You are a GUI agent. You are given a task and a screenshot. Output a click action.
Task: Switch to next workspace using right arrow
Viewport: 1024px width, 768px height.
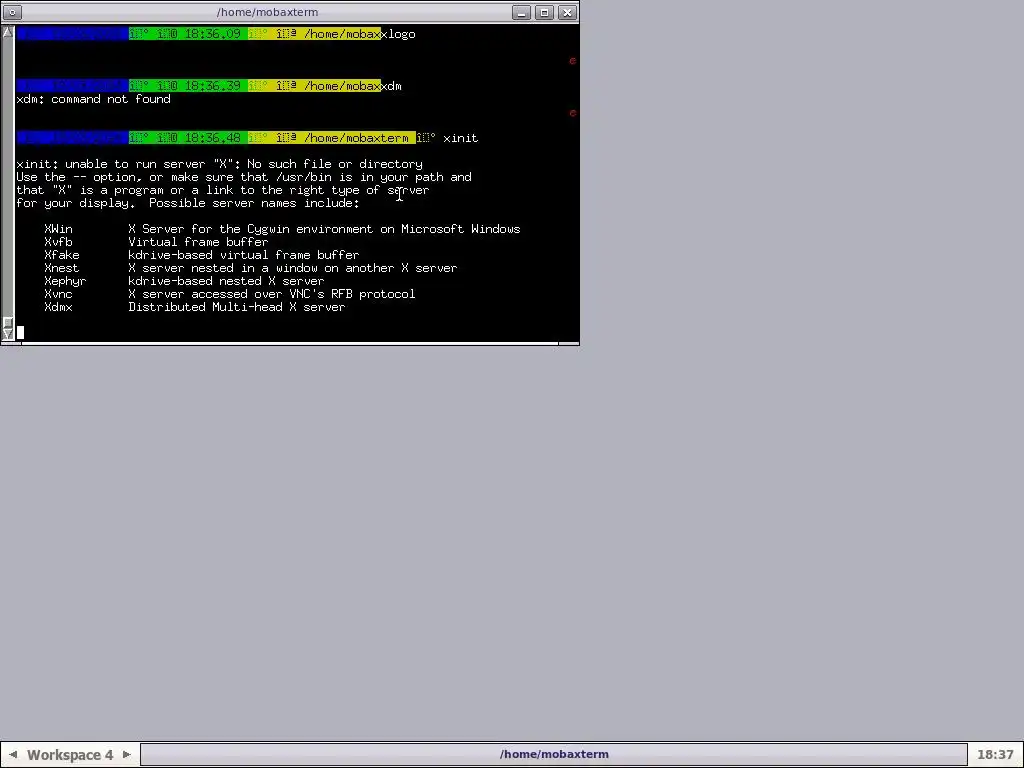tap(127, 754)
